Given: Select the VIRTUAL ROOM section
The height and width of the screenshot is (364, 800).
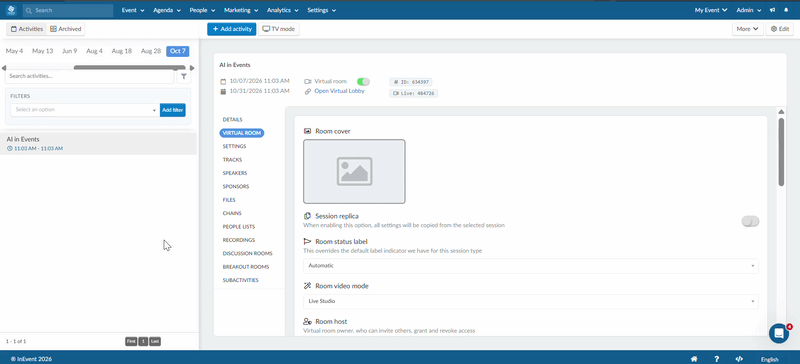Looking at the screenshot, I should tap(242, 133).
